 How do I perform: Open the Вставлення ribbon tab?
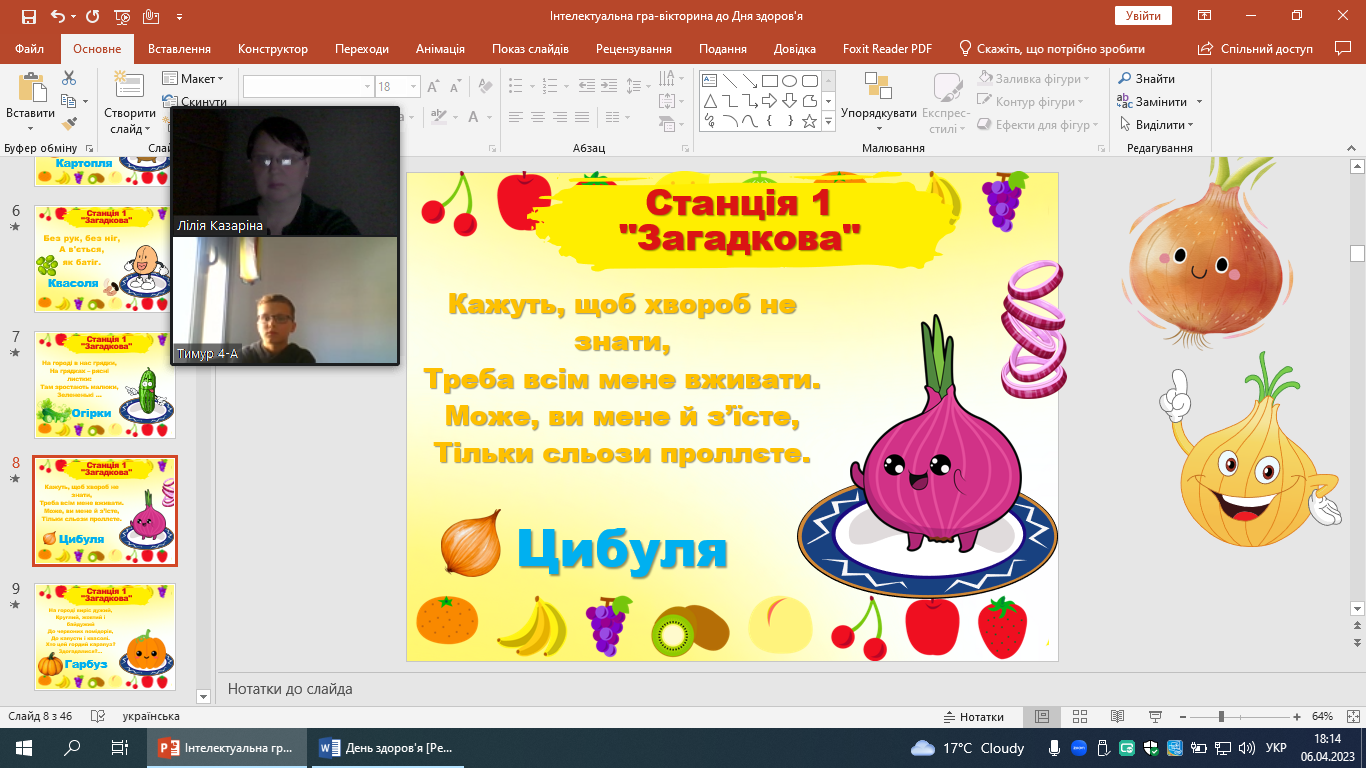pyautogui.click(x=179, y=49)
